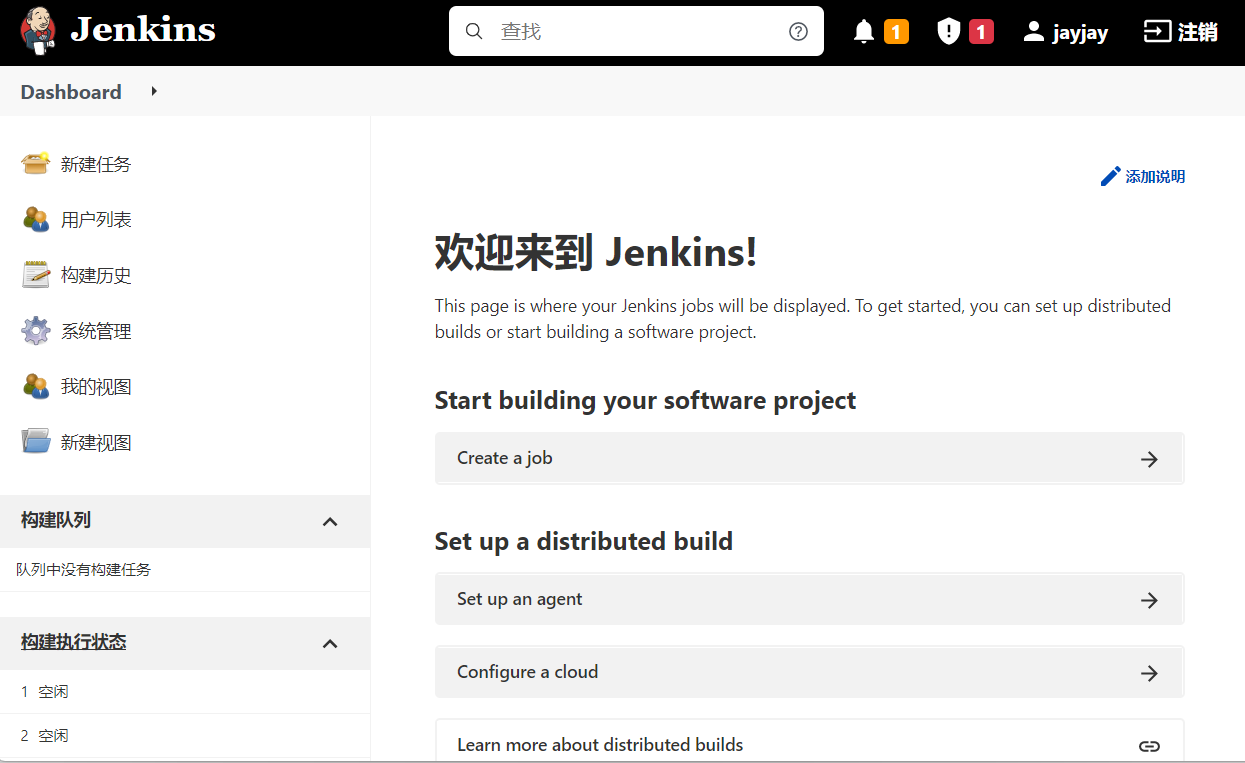This screenshot has height=763, width=1245.
Task: Click the 构建历史 notepad icon
Action: [x=36, y=275]
